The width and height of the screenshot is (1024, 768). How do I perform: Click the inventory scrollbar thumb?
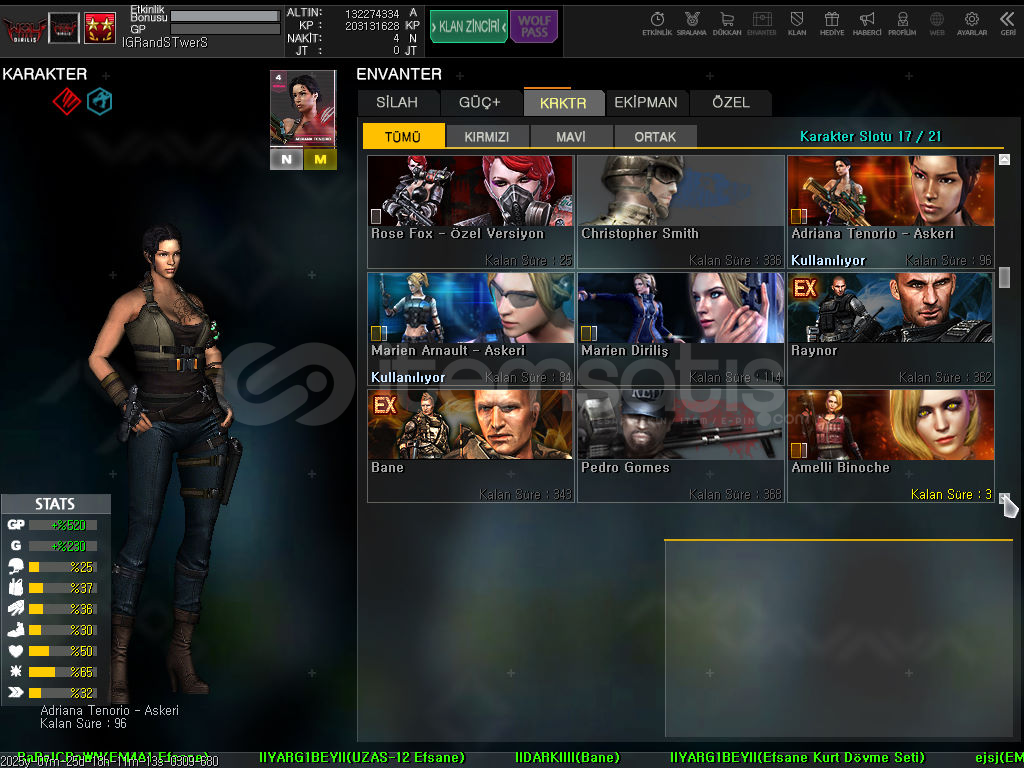[x=1004, y=278]
